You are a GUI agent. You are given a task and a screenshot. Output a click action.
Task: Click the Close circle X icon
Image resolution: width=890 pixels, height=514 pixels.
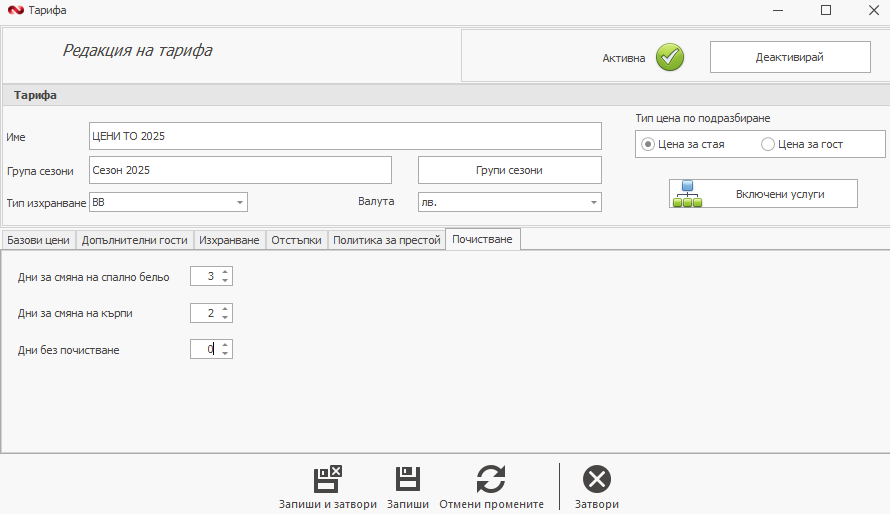pos(597,479)
